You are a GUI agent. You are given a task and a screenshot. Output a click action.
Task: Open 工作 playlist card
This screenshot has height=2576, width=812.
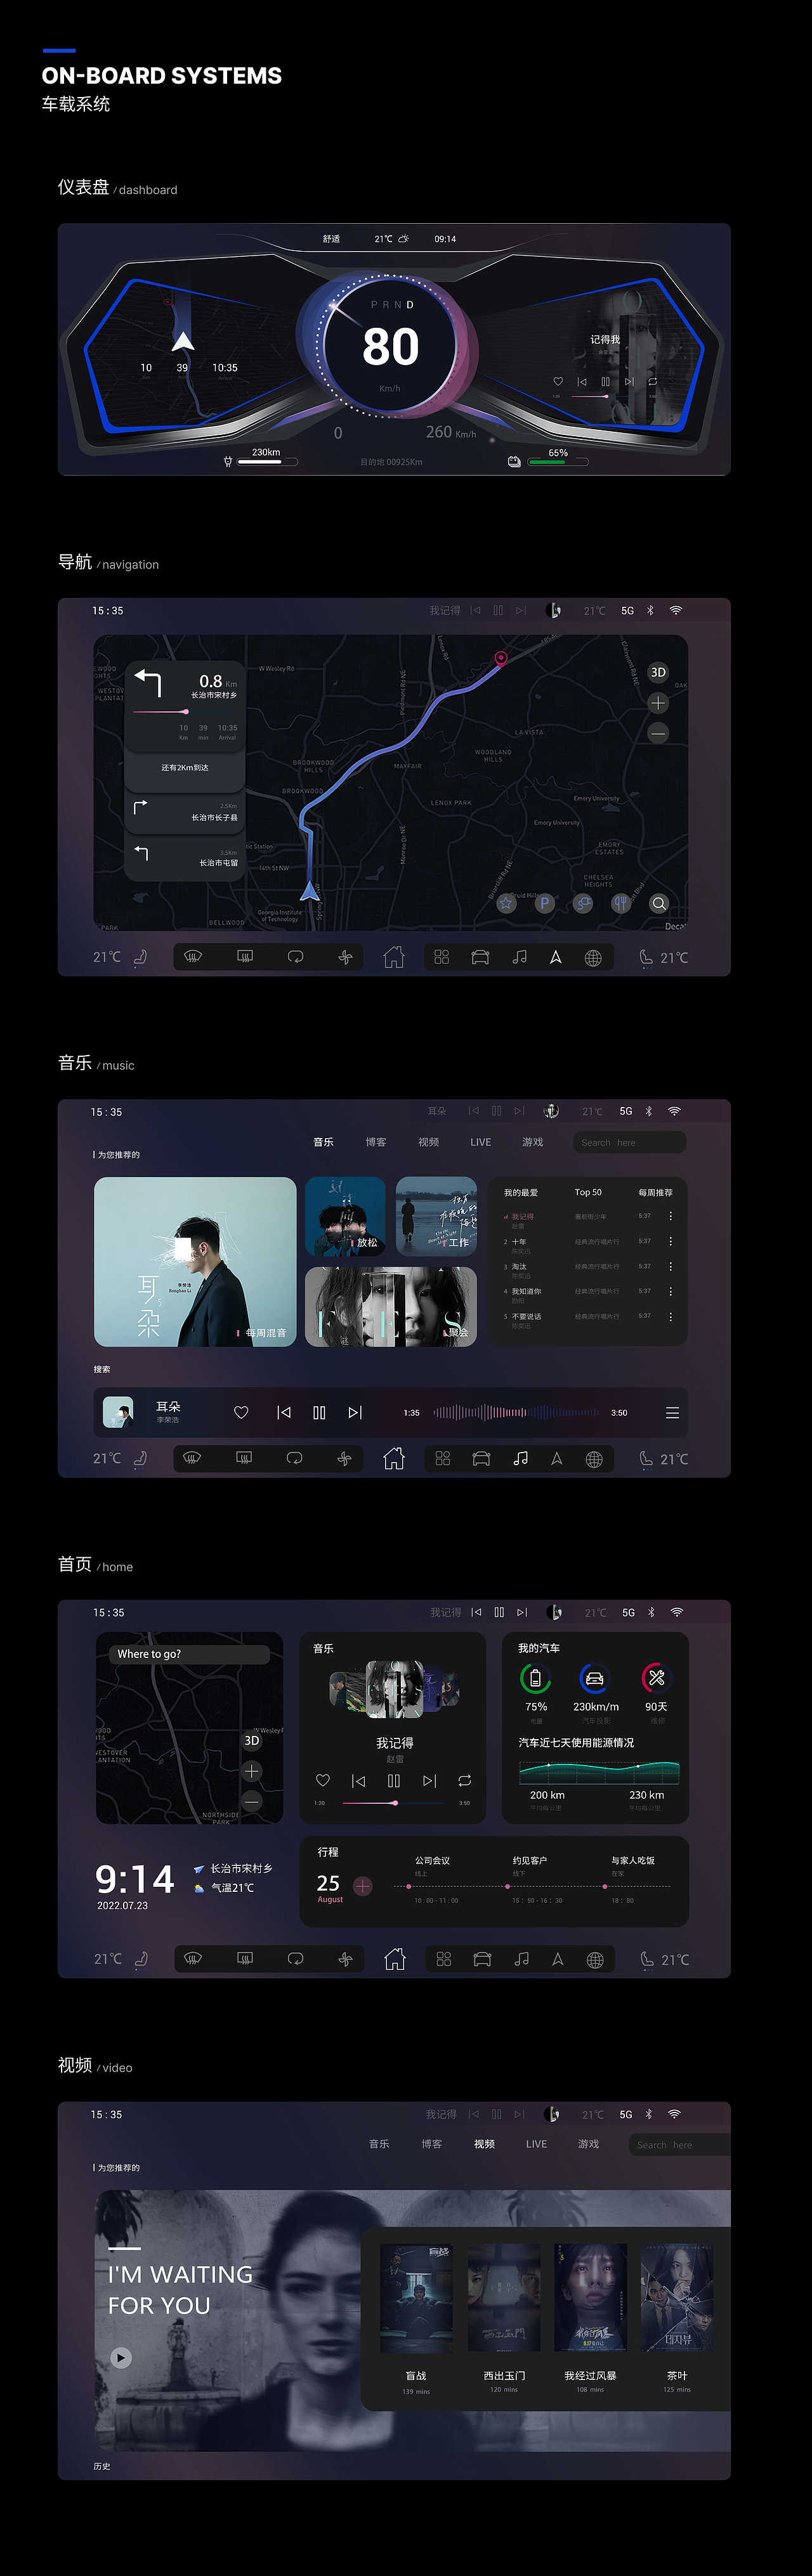pyautogui.click(x=436, y=1216)
